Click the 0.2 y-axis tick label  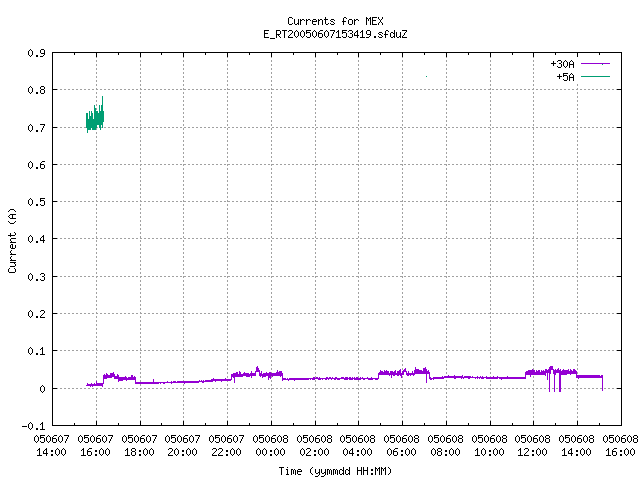[x=36, y=314]
